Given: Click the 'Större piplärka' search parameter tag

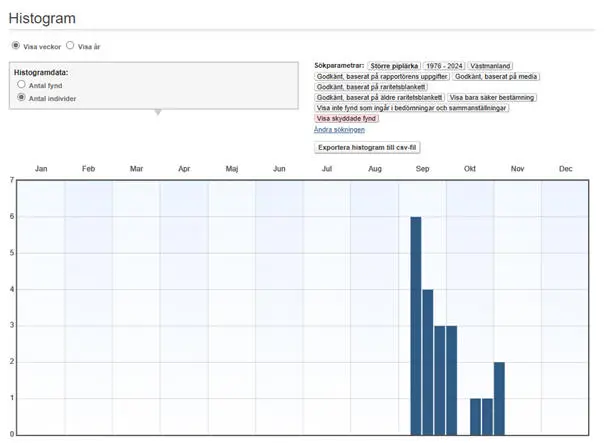Looking at the screenshot, I should click(394, 65).
